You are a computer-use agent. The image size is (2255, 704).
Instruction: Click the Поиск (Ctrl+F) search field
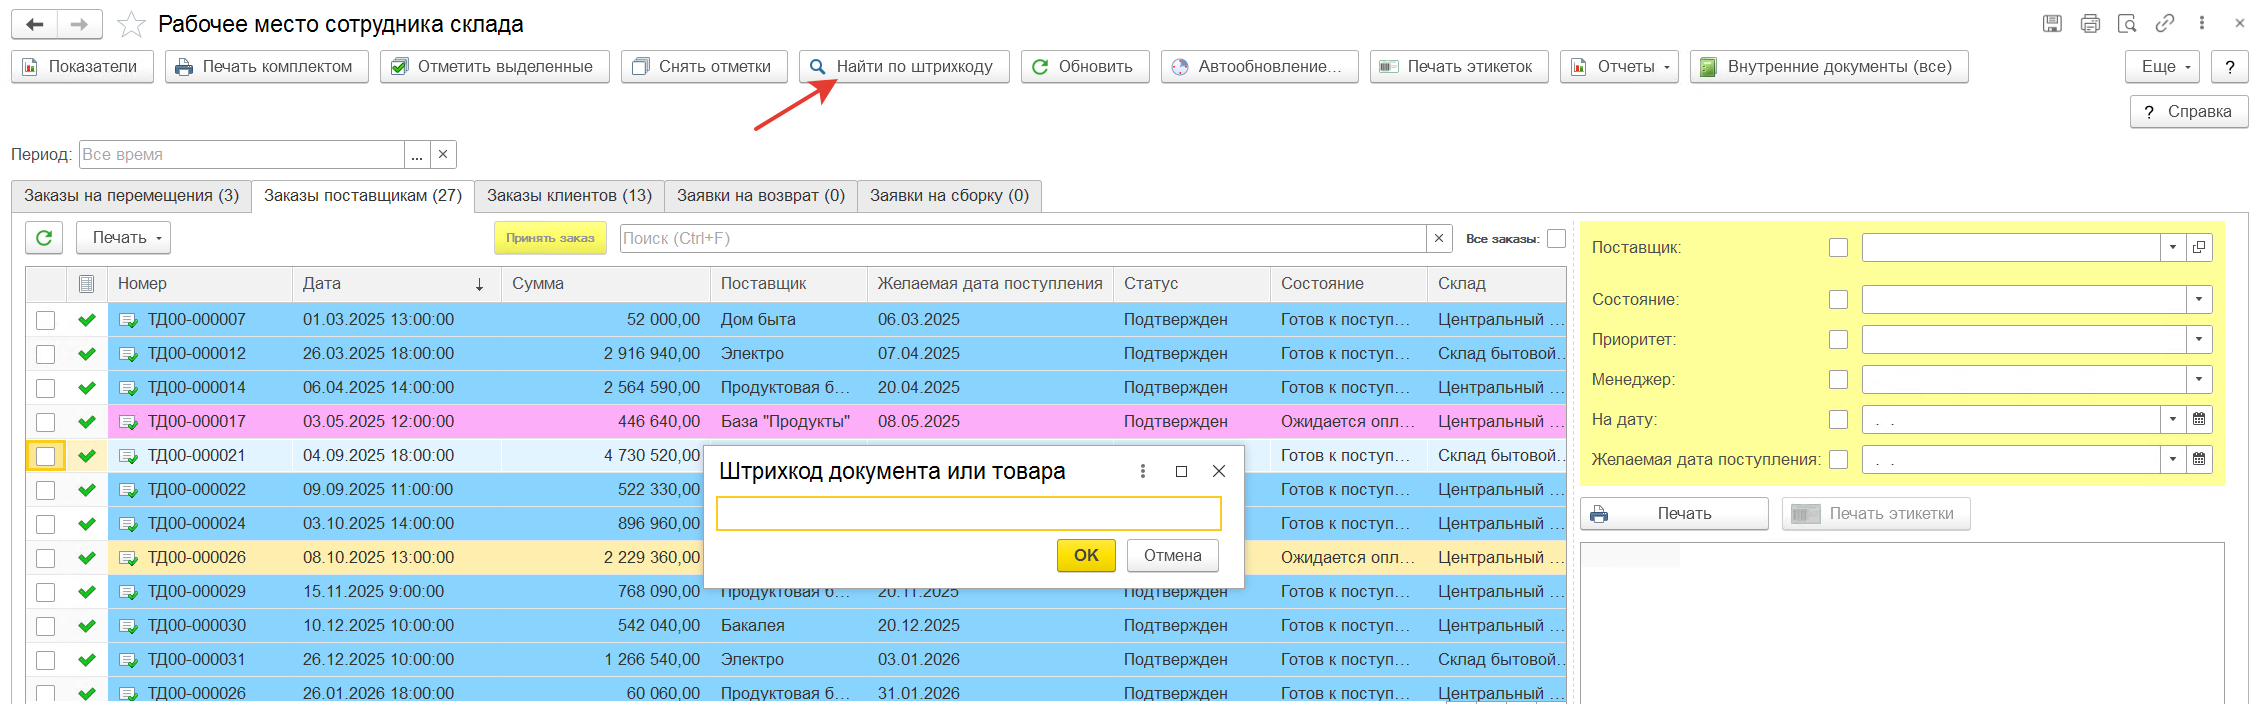[x=1023, y=238]
